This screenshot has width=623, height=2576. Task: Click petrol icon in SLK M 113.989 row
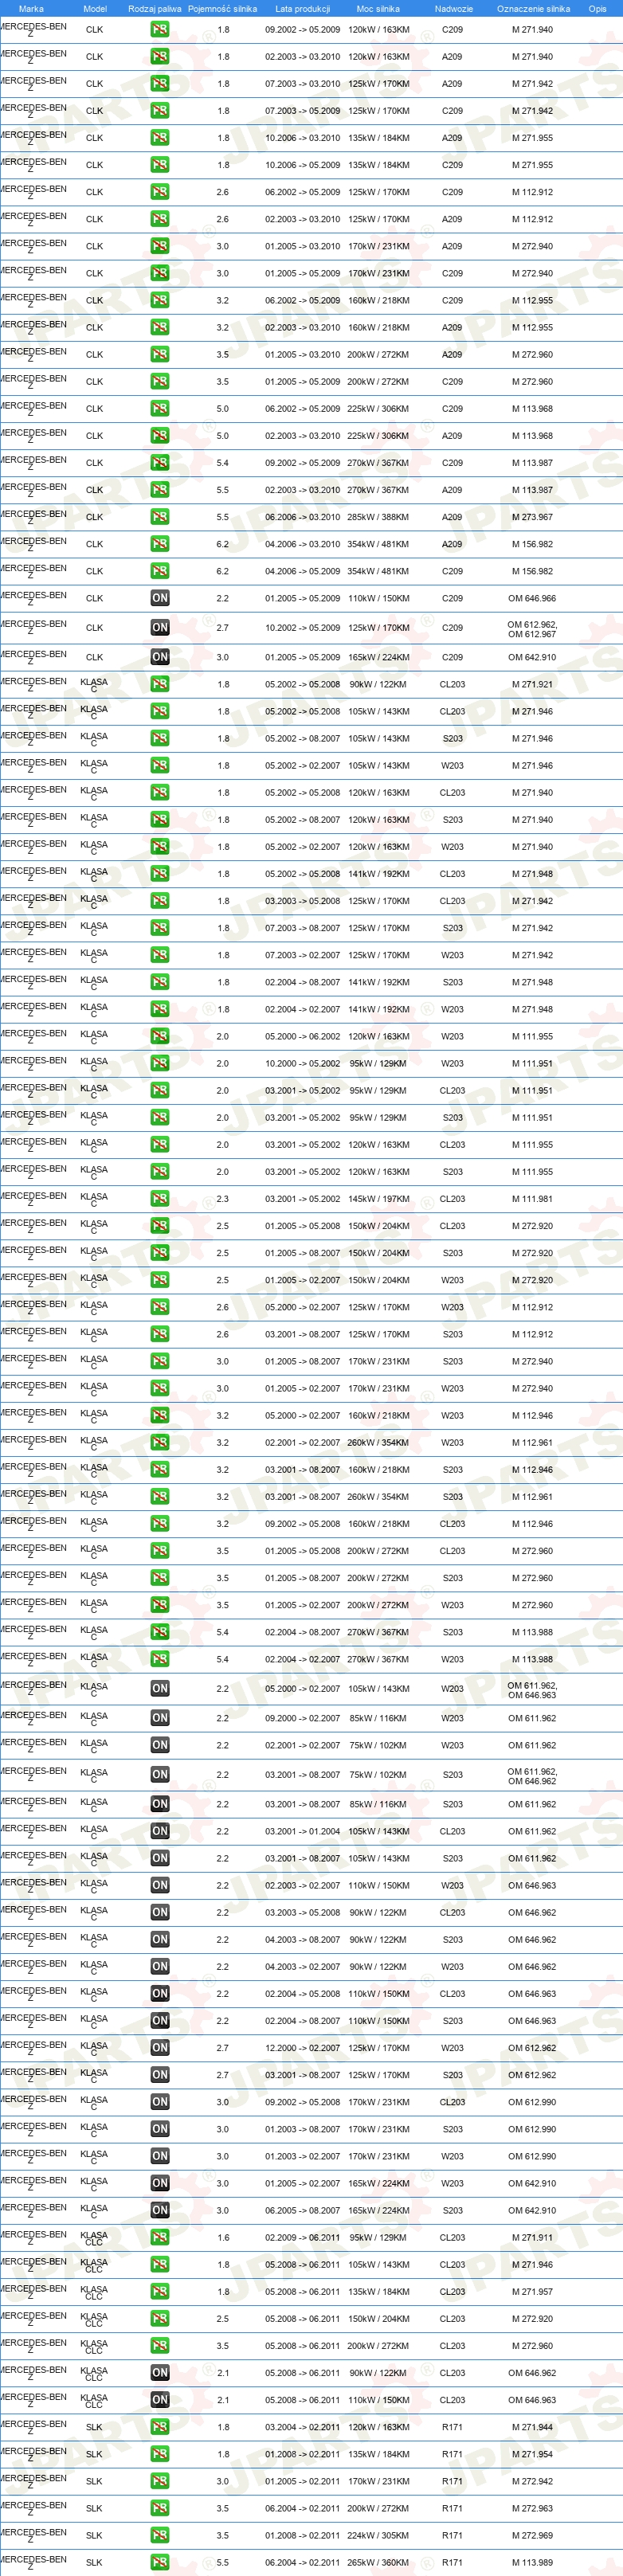[160, 2562]
